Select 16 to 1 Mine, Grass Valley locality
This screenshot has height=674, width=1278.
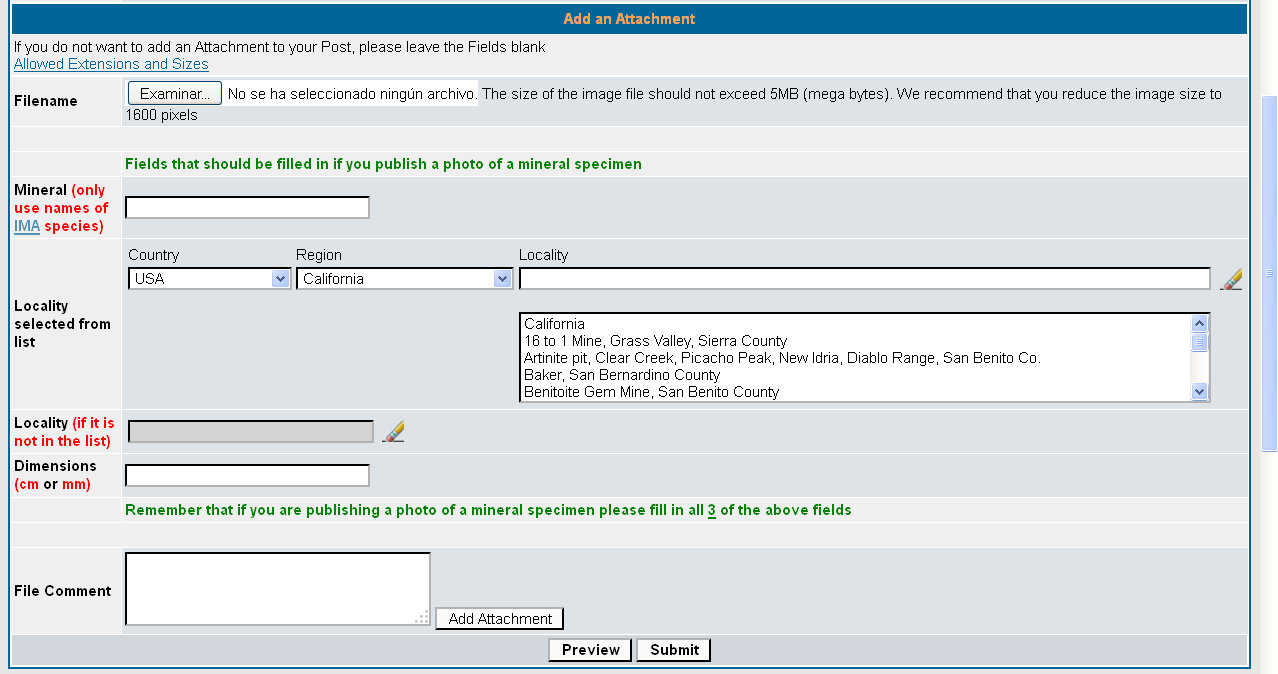(655, 341)
